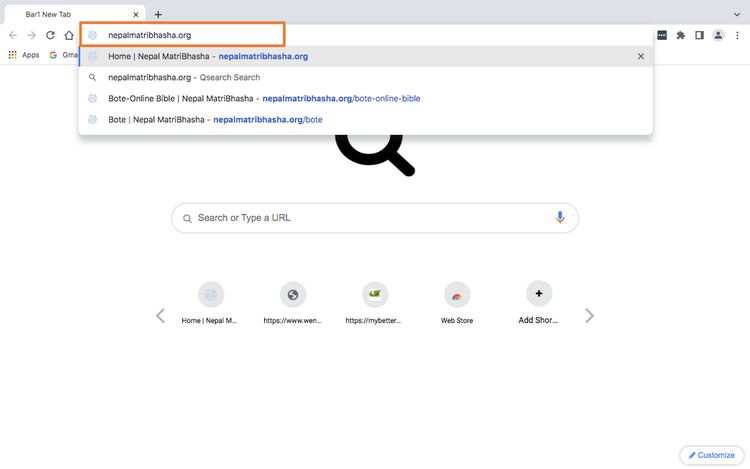The width and height of the screenshot is (750, 469).
Task: Choose the Qsearch Search suggestion
Action: (x=184, y=77)
